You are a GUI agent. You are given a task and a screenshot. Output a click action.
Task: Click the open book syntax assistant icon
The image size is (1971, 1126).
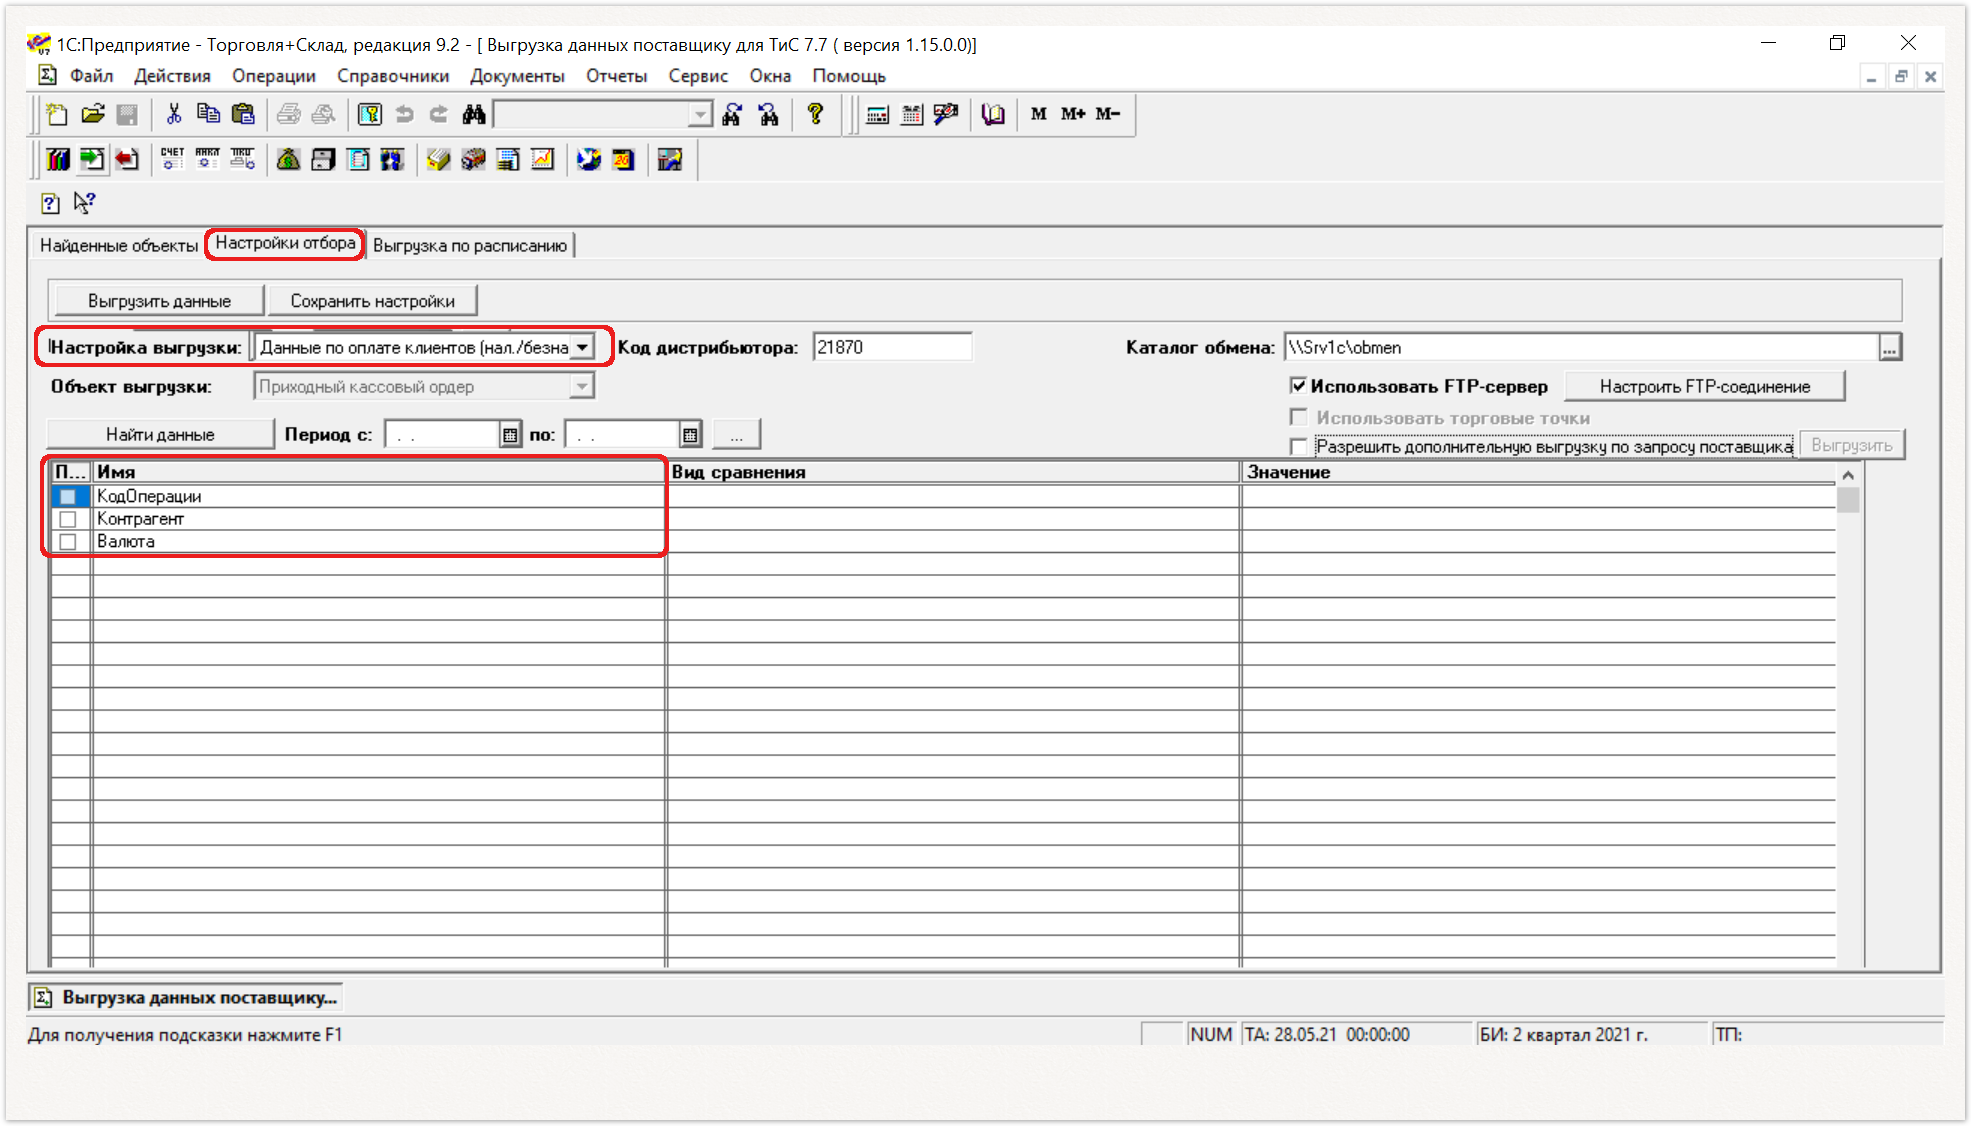click(992, 114)
